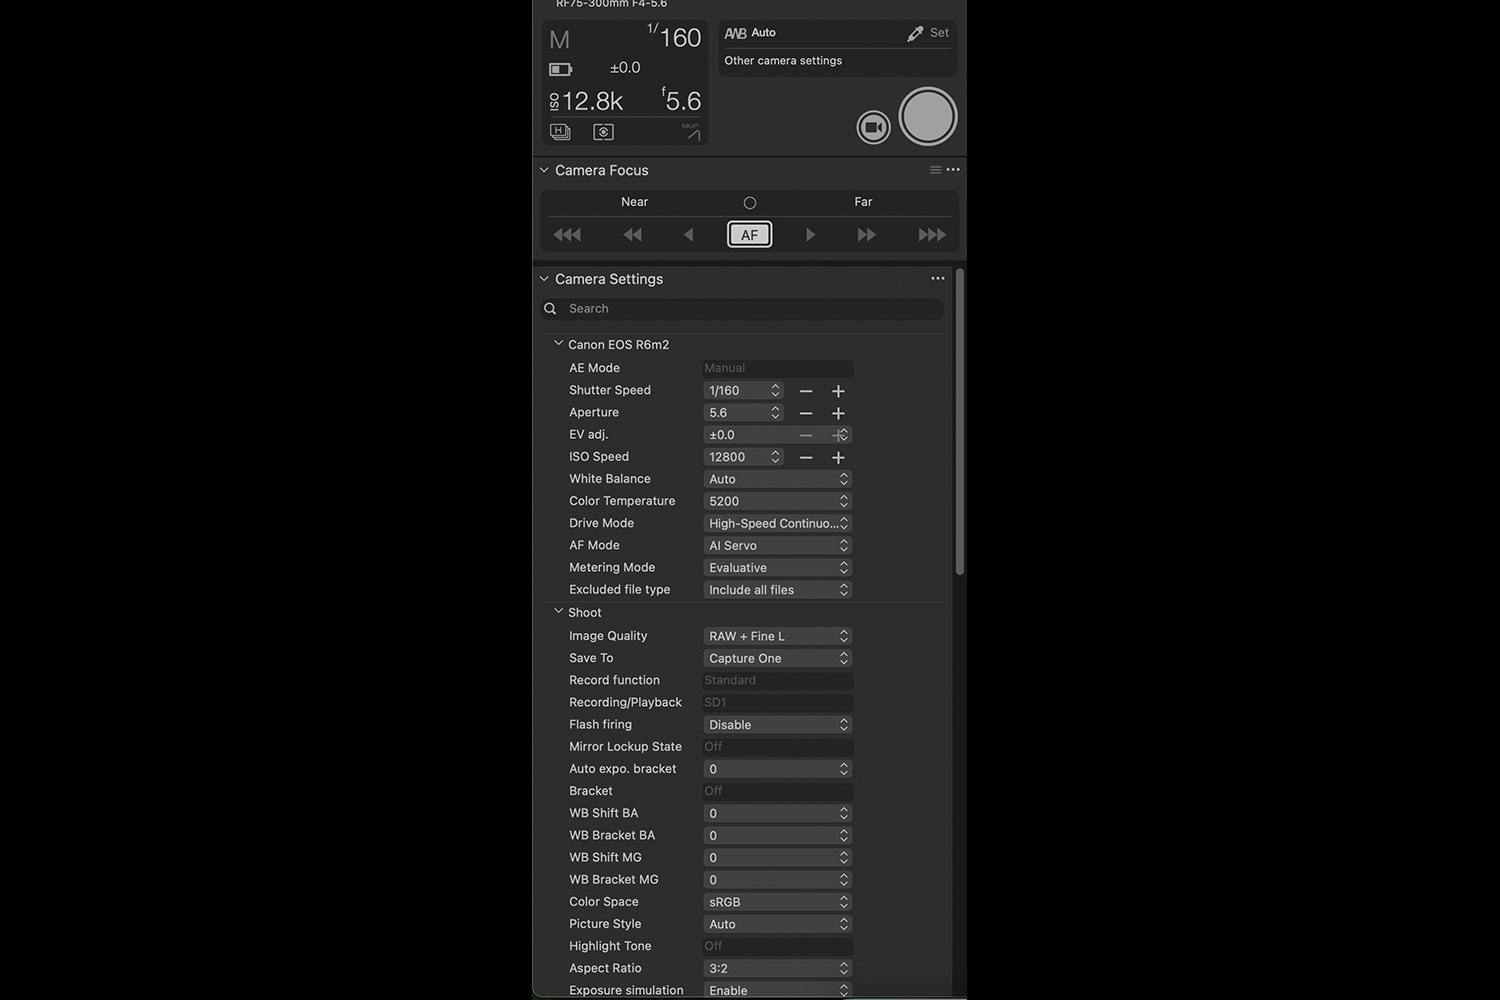Screen dimensions: 1500x1000
Task: Click the Camera Settings search field
Action: [750, 309]
